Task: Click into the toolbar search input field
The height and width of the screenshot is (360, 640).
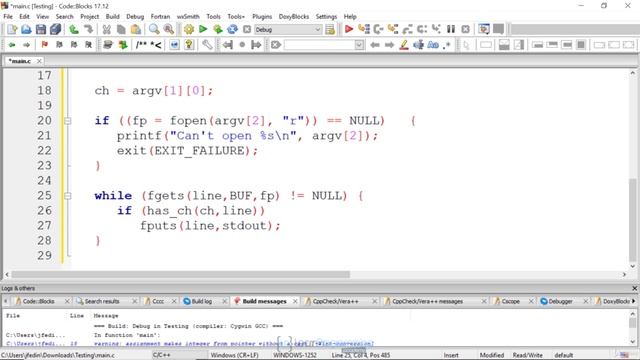Action: pyautogui.click(x=319, y=45)
